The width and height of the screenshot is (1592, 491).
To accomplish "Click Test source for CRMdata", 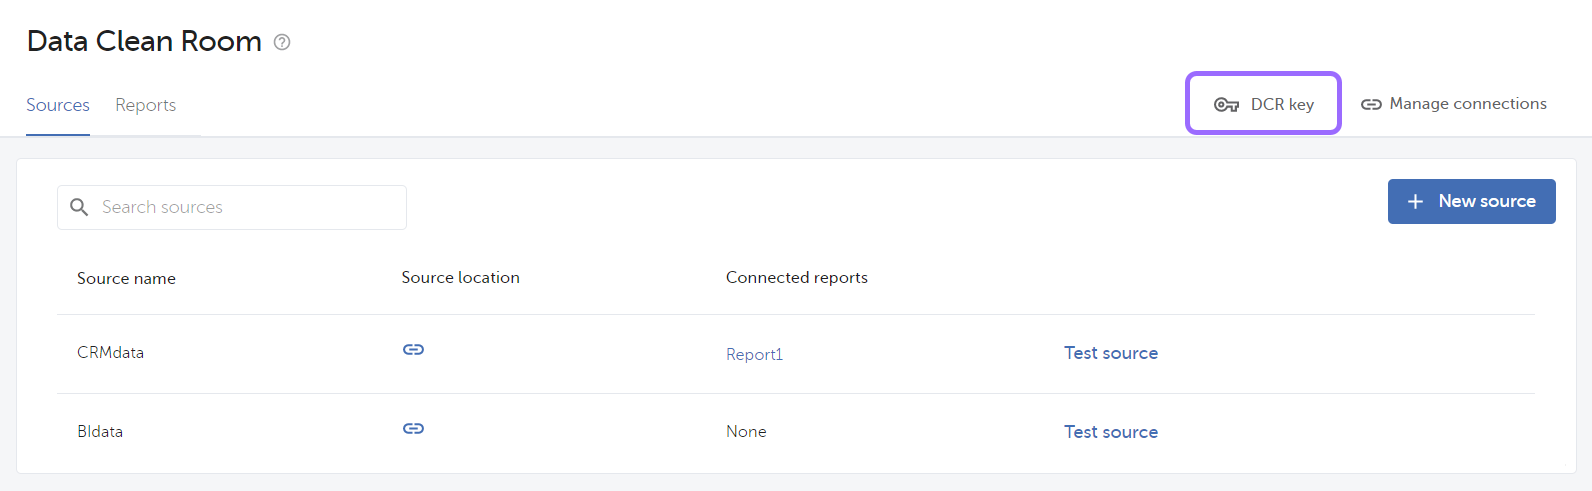I will click(x=1110, y=353).
